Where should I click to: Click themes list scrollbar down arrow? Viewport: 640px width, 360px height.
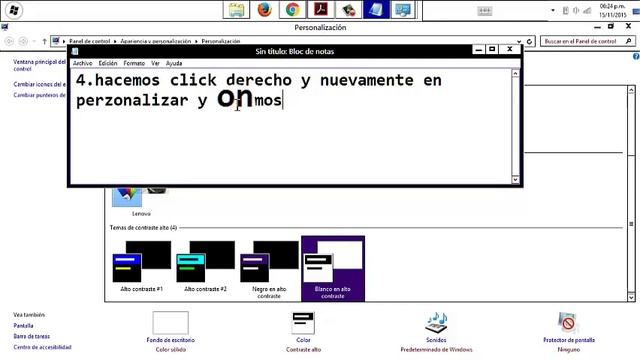tap(631, 297)
